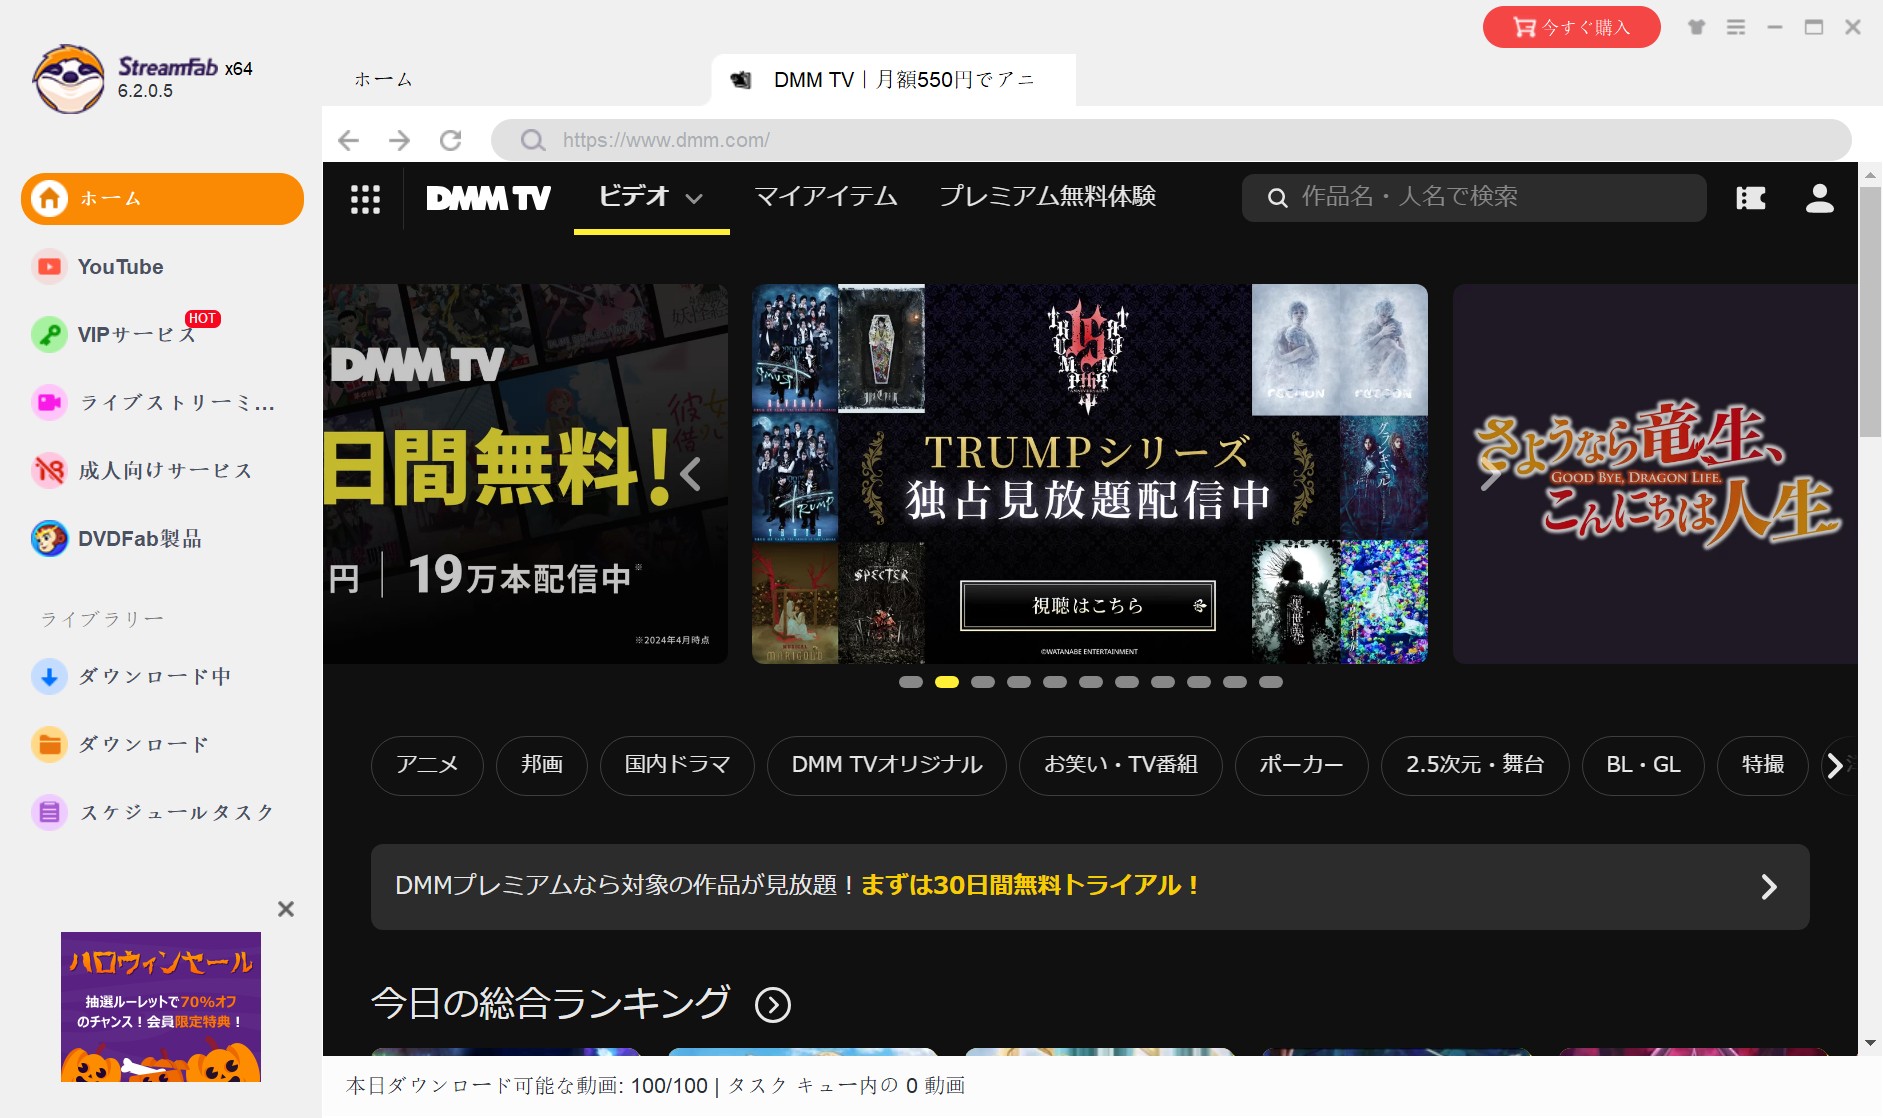Screen dimensions: 1883x1118
Task: Open the user account profile icon
Action: [1820, 198]
